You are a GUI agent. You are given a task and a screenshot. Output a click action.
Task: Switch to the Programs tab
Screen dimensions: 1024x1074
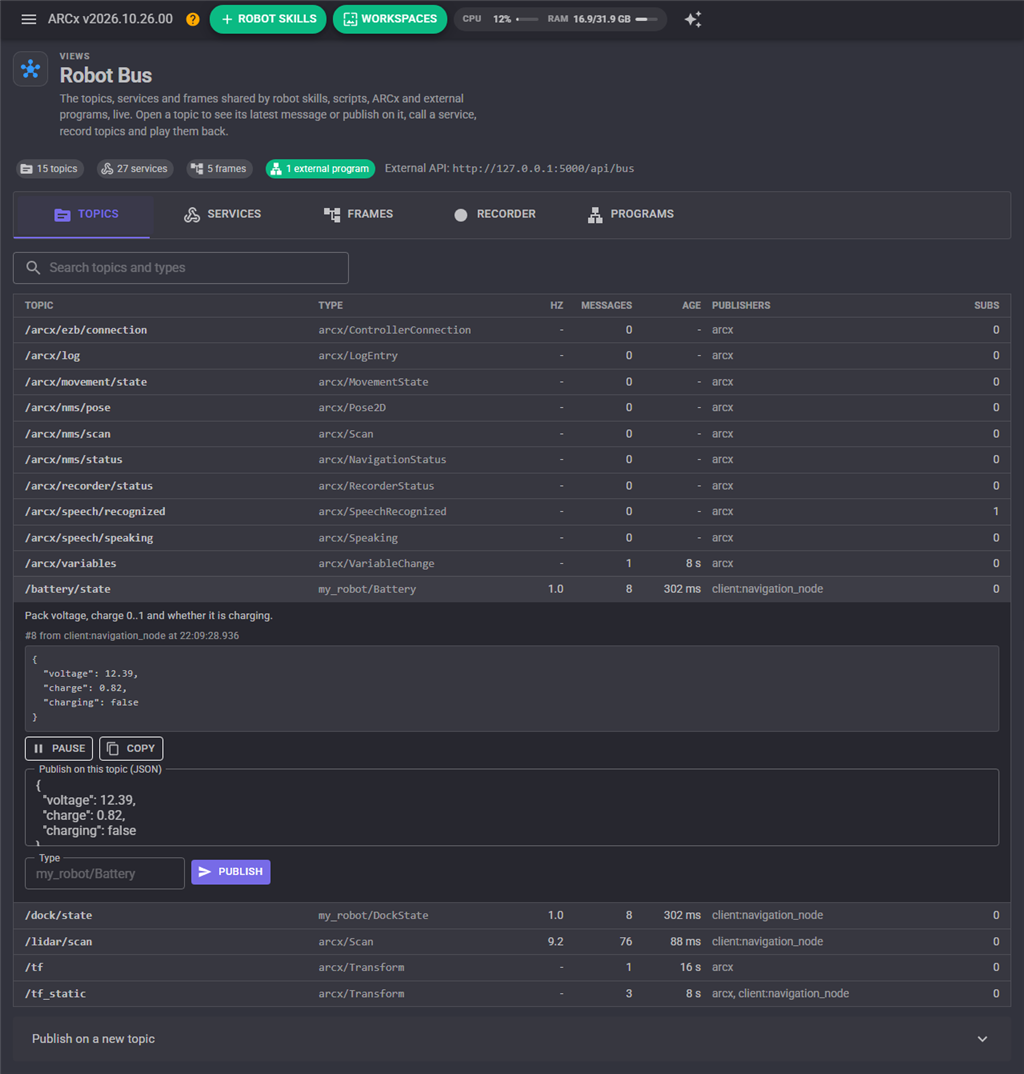(x=630, y=214)
